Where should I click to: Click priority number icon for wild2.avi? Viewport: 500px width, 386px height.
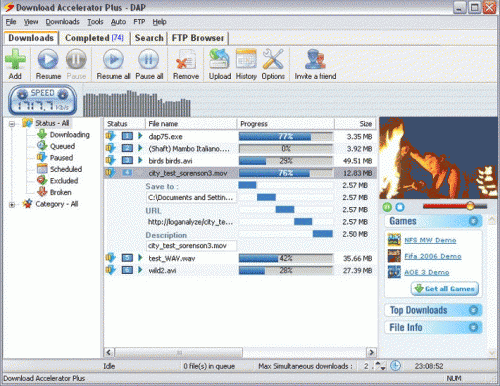127,270
